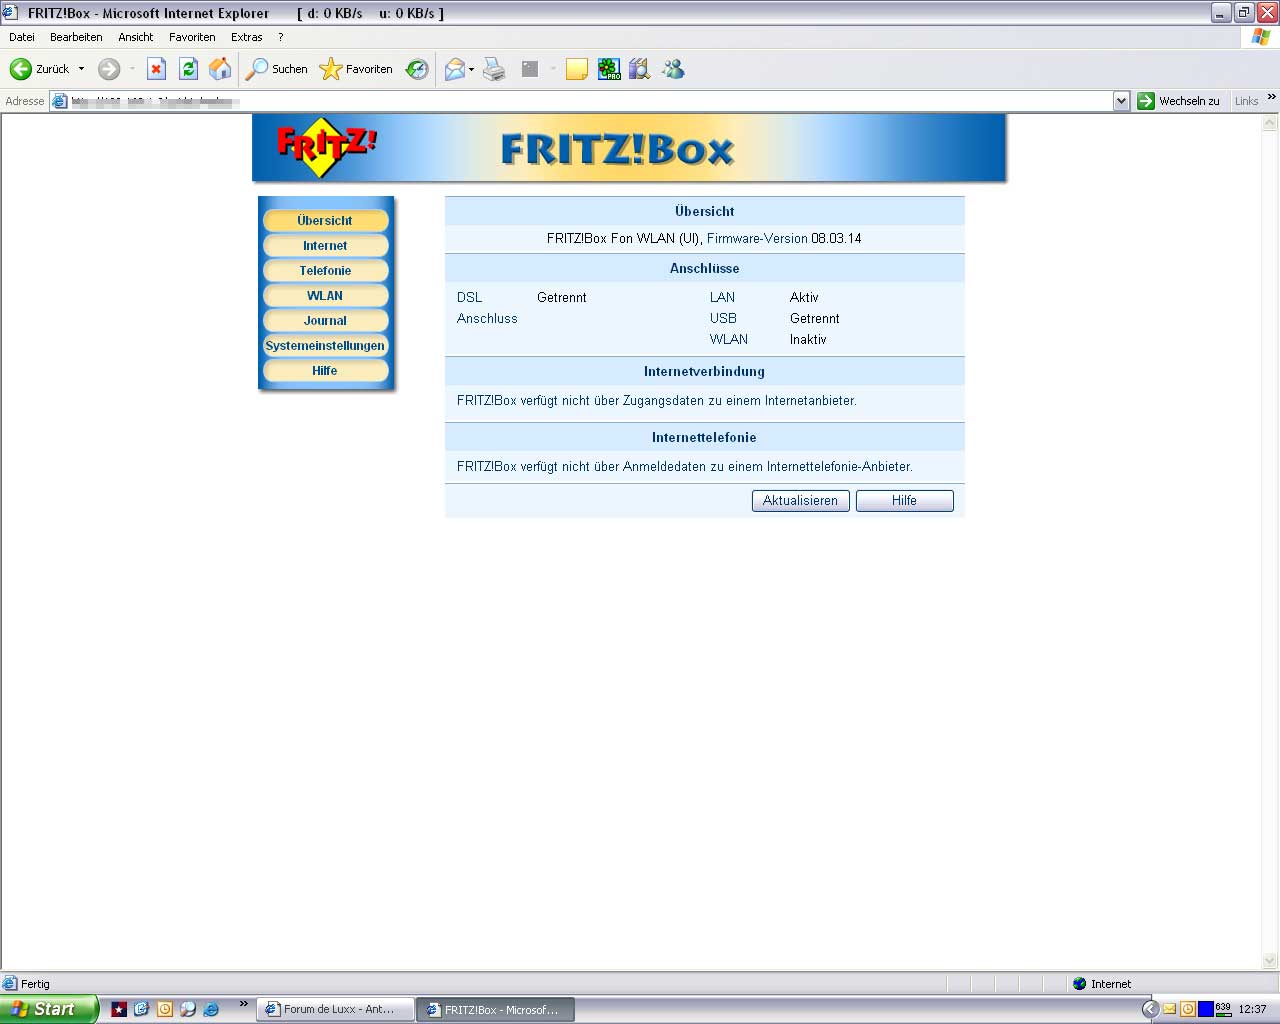1280x1024 pixels.
Task: Expand the quick launch chevron
Action: click(243, 1004)
